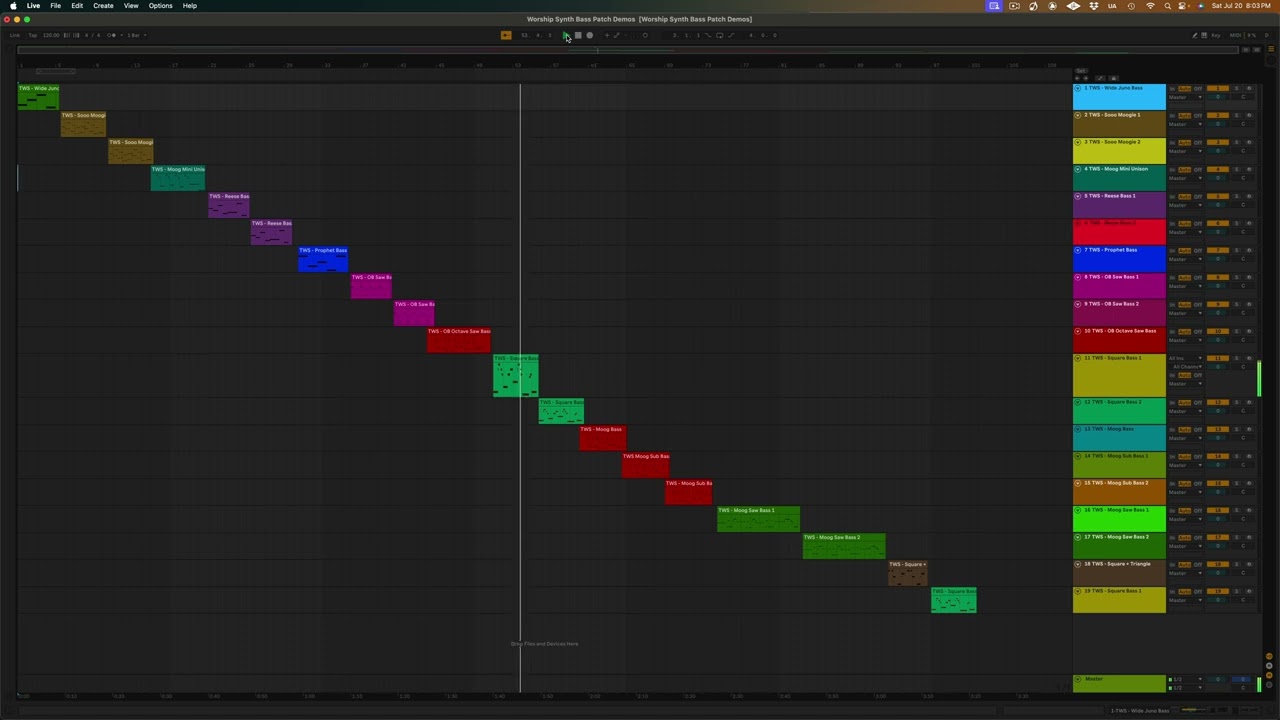
Task: Solo track 1 Wide Juno Bass
Action: point(1236,88)
